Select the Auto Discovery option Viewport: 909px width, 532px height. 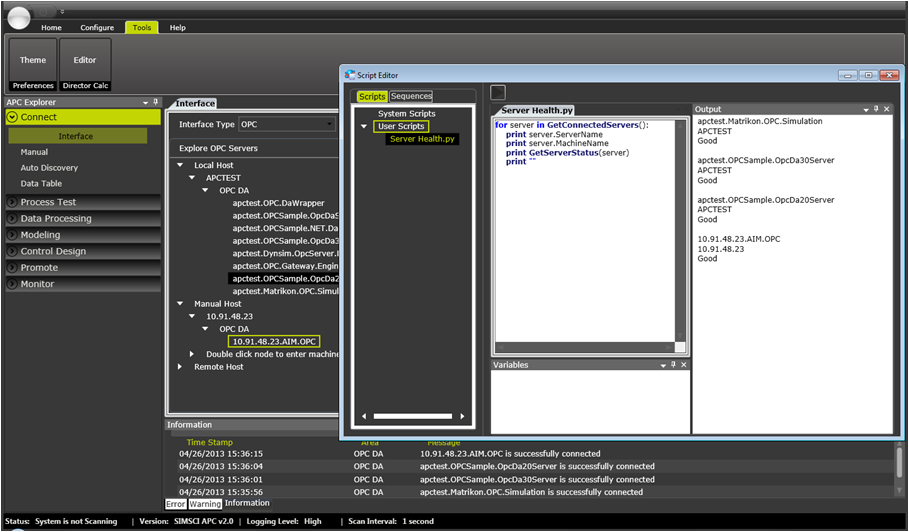49,168
